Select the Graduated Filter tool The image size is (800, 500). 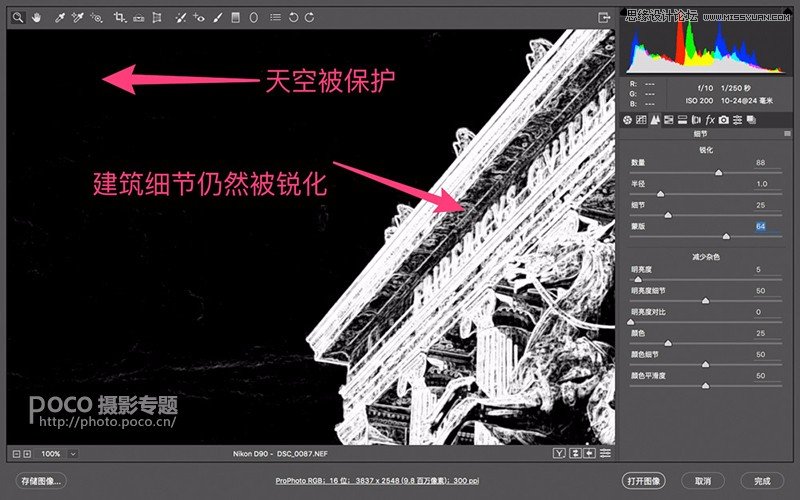click(235, 18)
